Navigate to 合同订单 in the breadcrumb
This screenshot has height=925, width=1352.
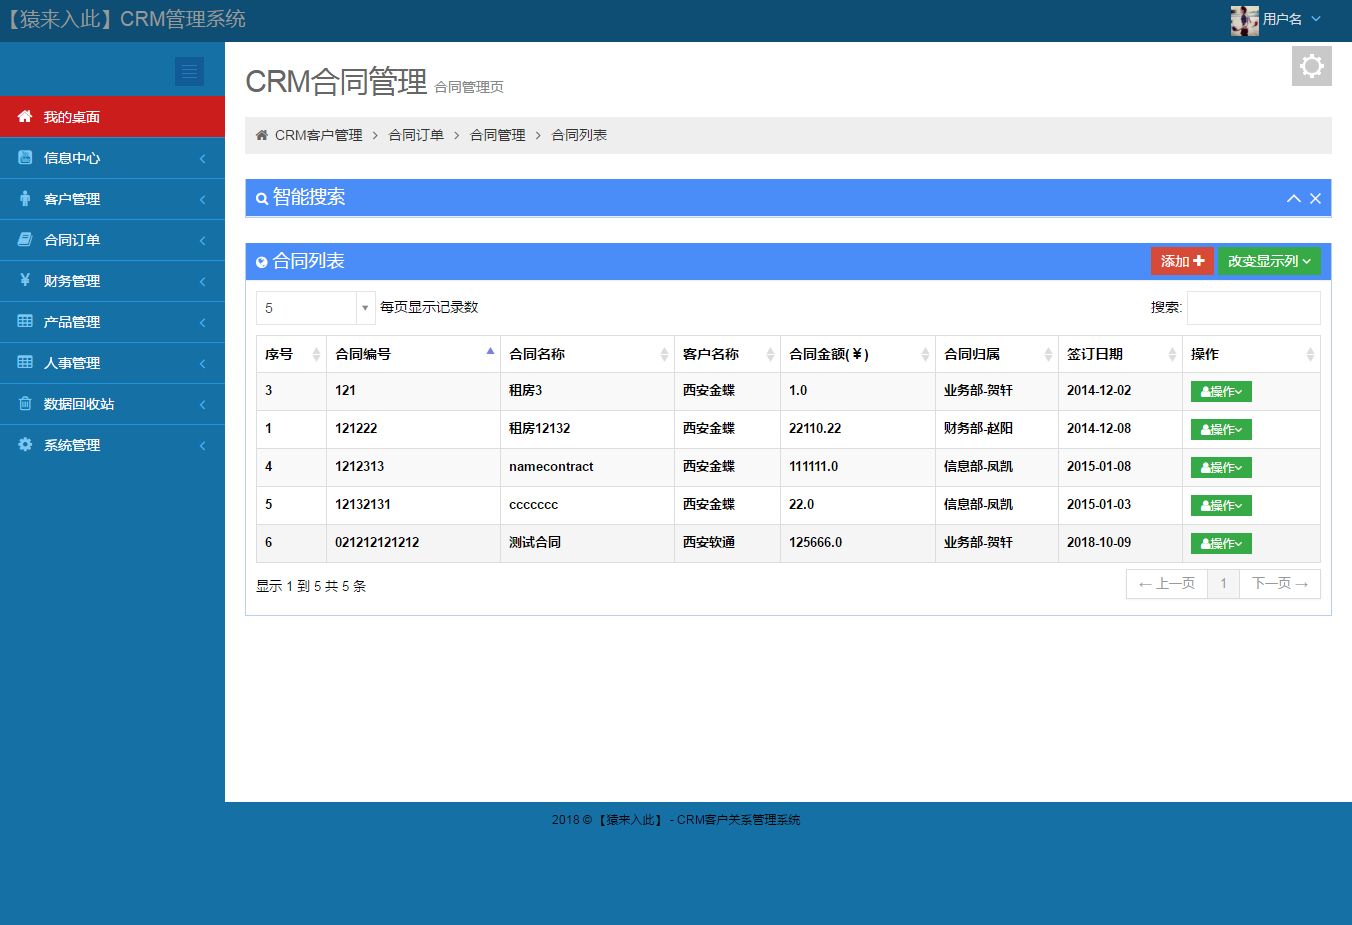coord(415,134)
